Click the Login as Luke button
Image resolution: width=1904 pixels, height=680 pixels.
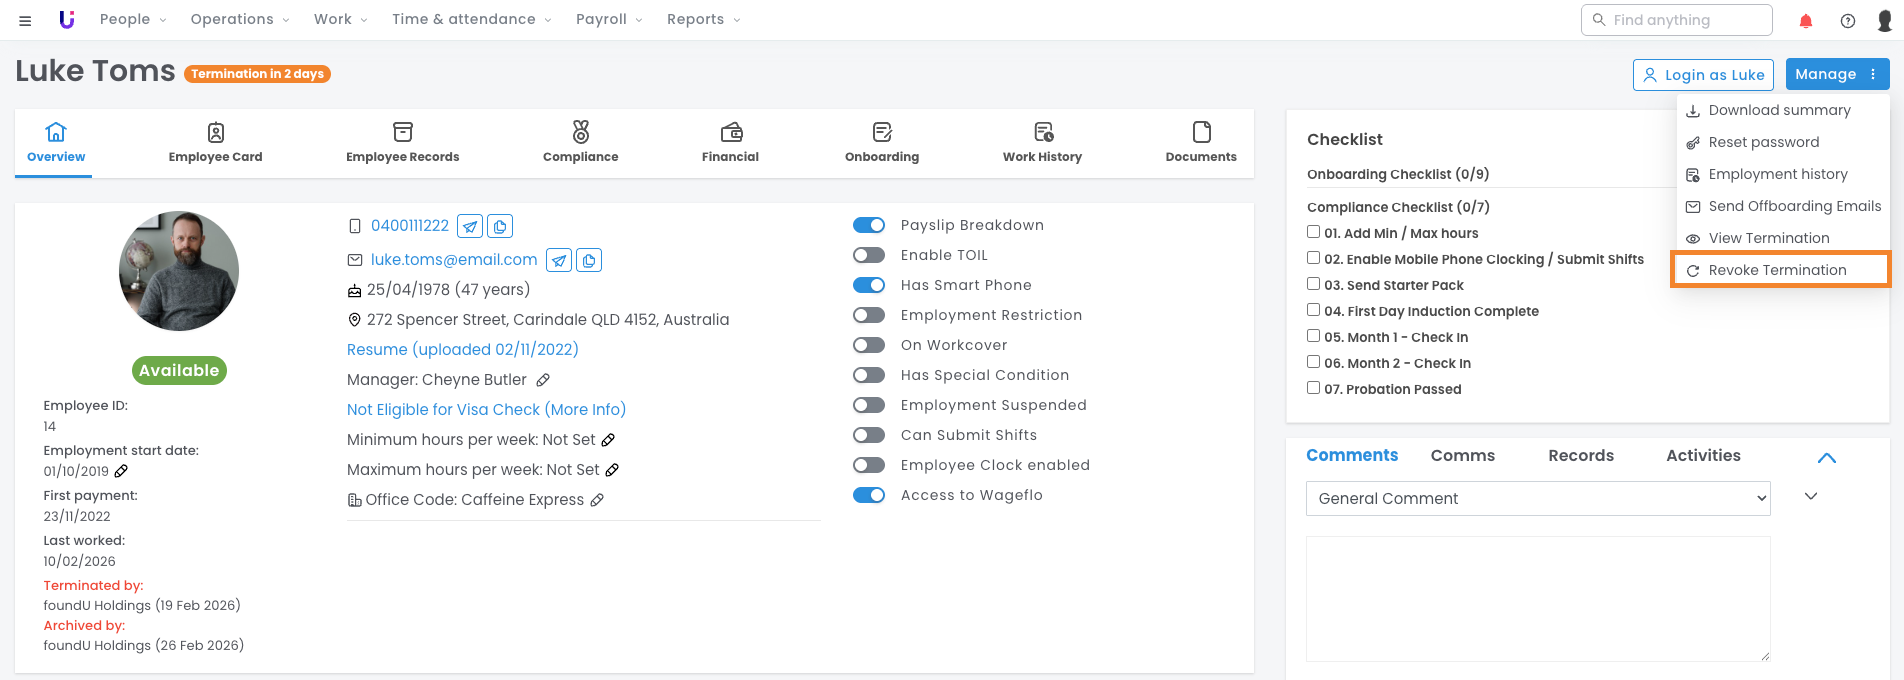tap(1703, 75)
